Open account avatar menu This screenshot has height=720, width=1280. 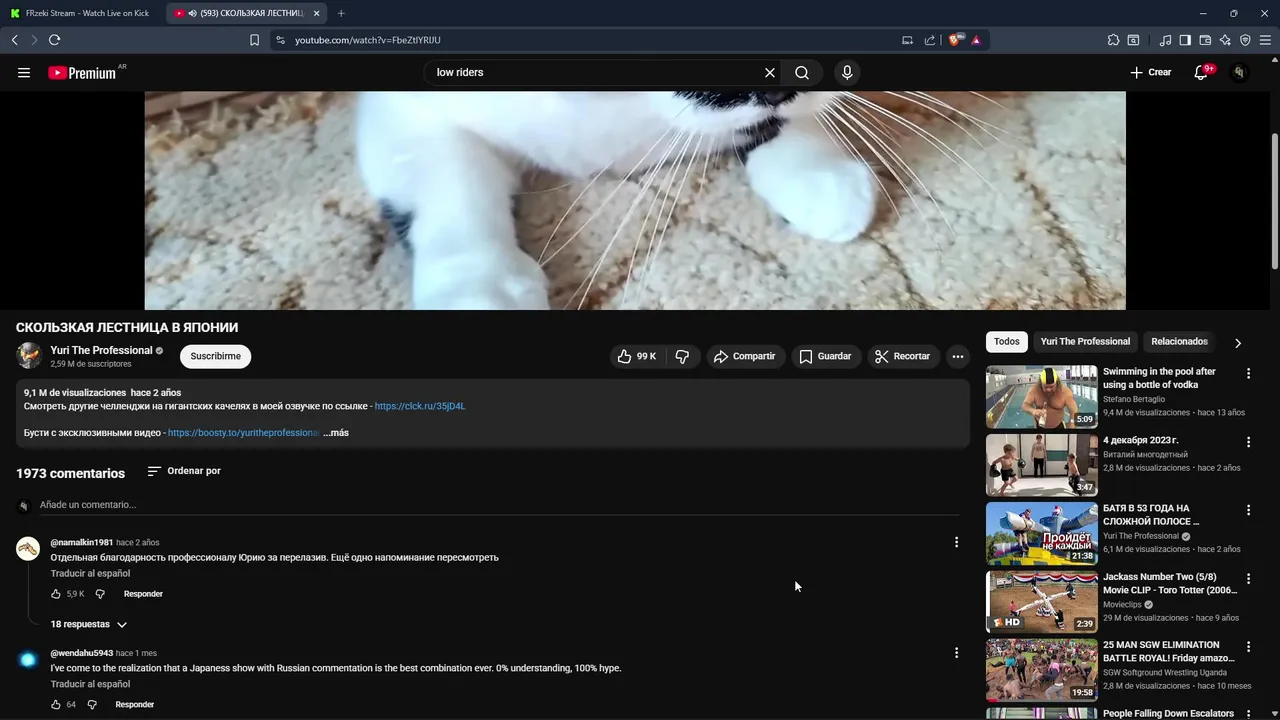1239,73
